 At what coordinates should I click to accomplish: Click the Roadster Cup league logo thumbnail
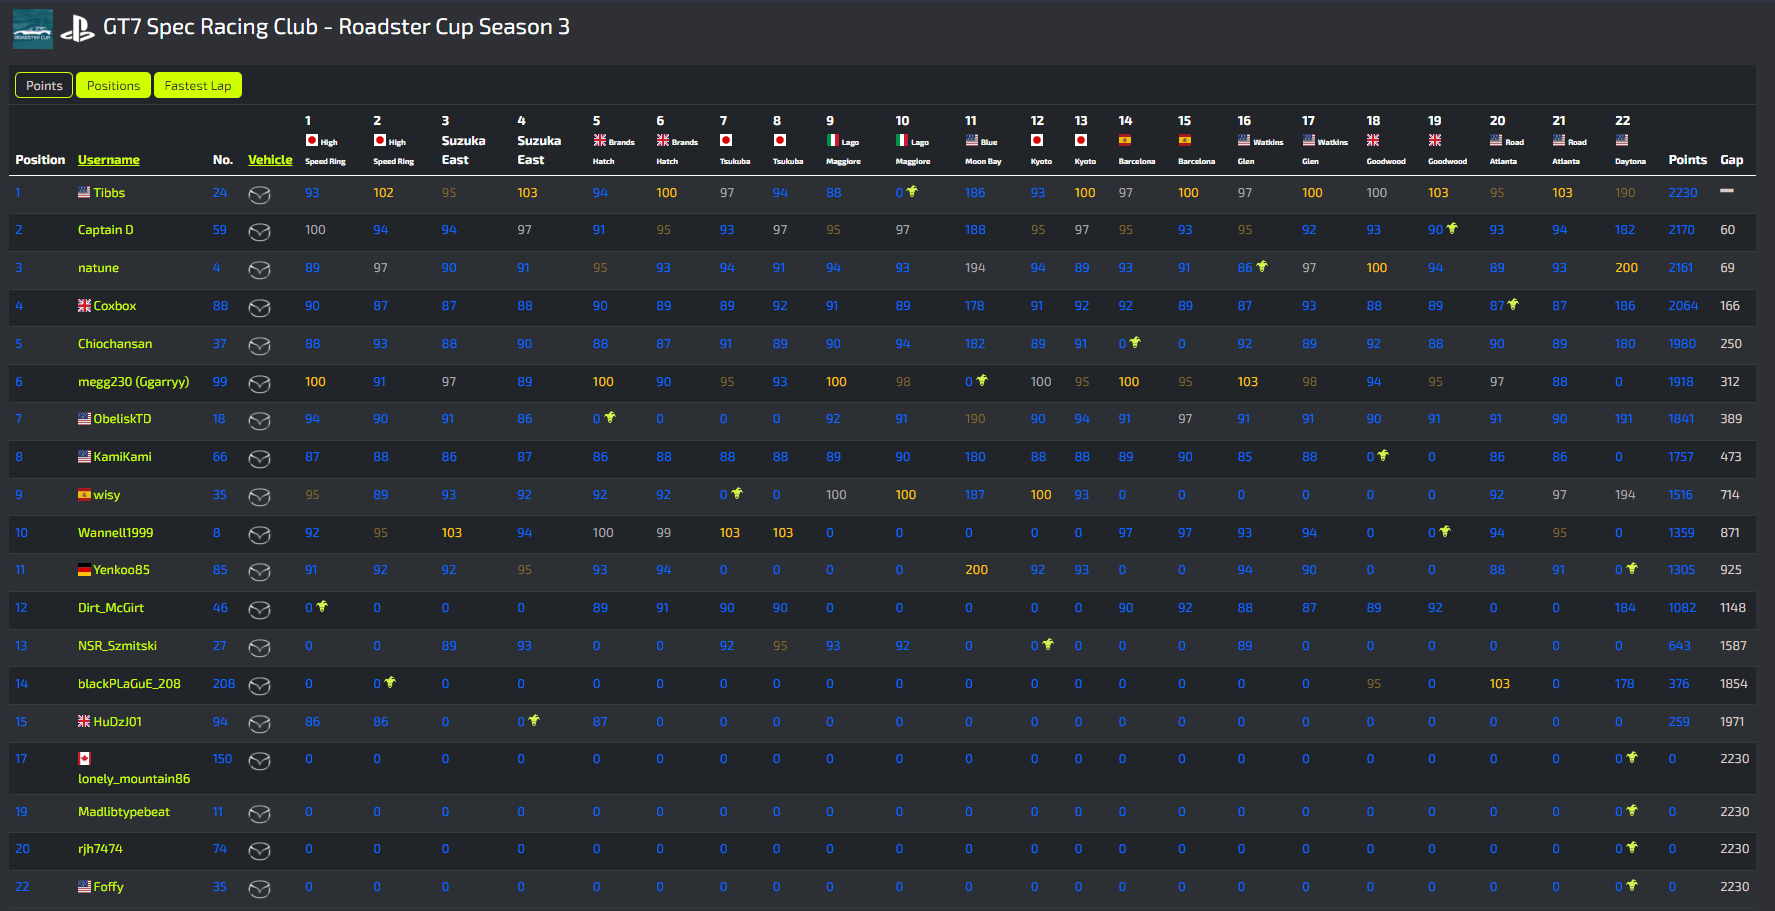point(33,29)
